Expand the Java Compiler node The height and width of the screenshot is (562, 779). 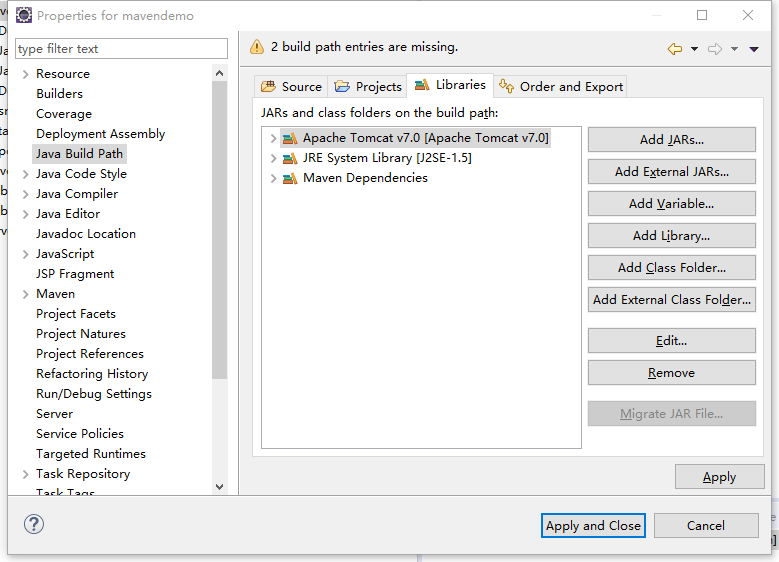click(x=25, y=194)
